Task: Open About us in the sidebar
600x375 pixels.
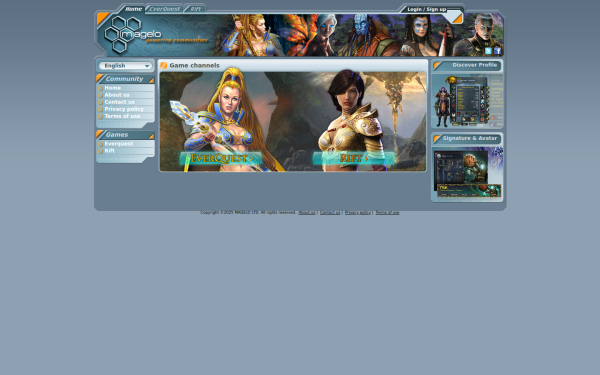Action: click(117, 95)
